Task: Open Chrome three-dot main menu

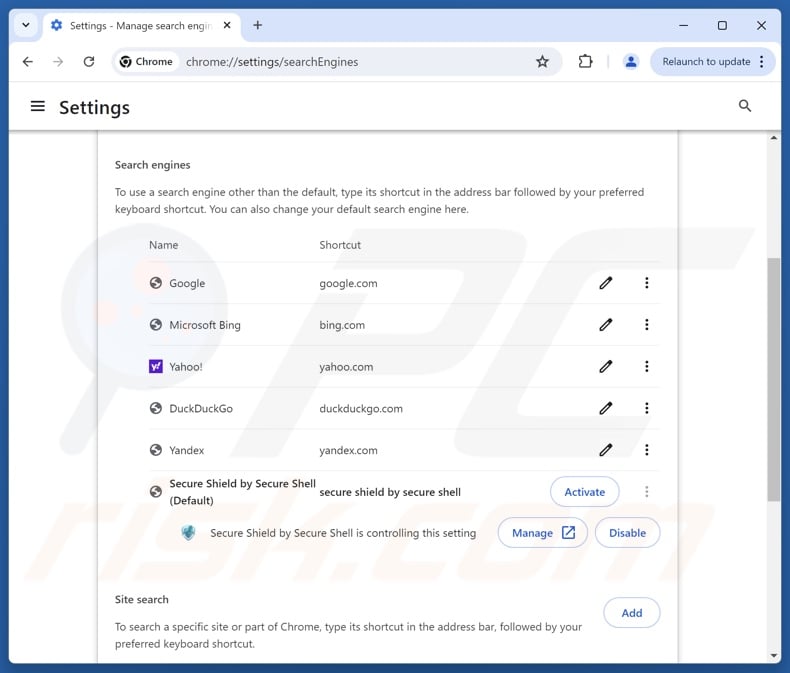Action: [x=762, y=61]
